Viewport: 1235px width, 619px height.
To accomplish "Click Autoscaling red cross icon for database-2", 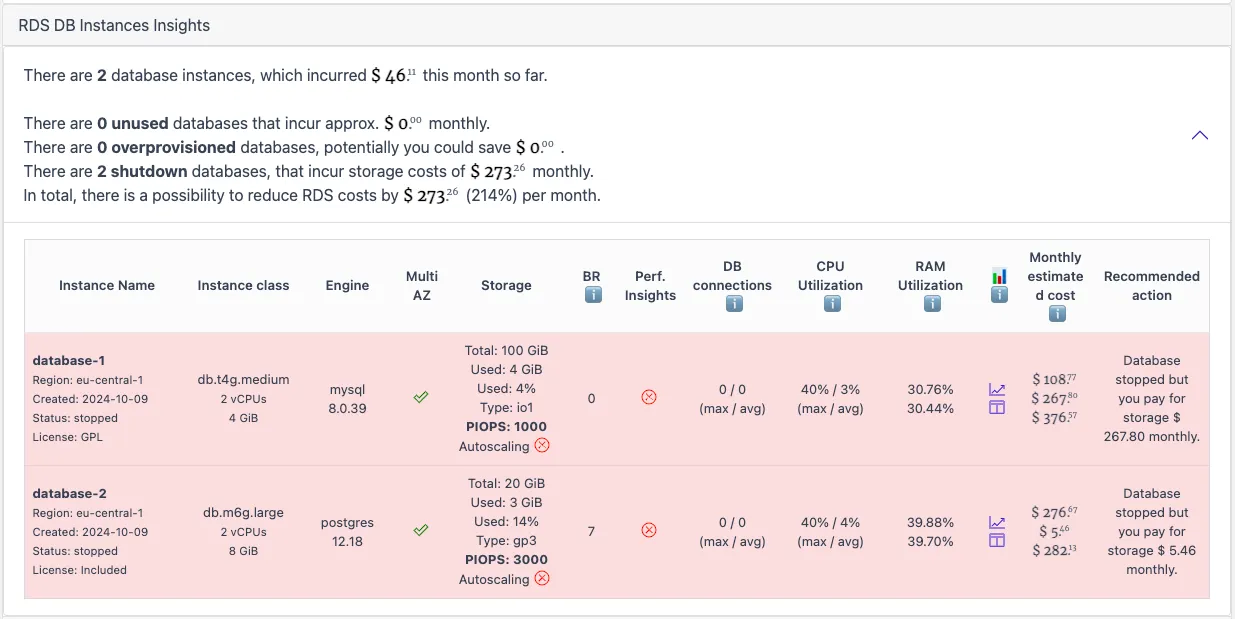I will click(542, 578).
